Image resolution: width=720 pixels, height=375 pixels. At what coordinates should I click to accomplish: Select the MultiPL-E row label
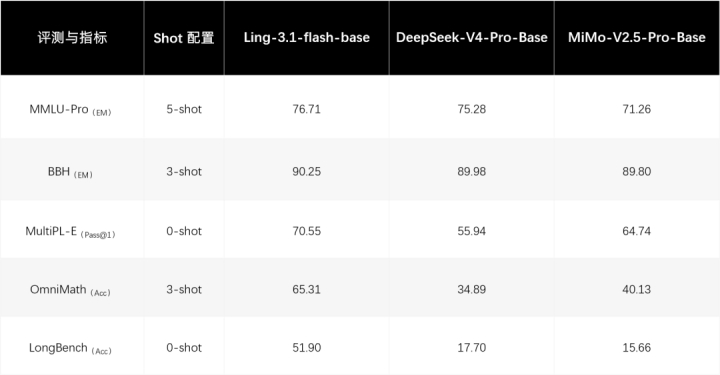pyautogui.click(x=70, y=232)
